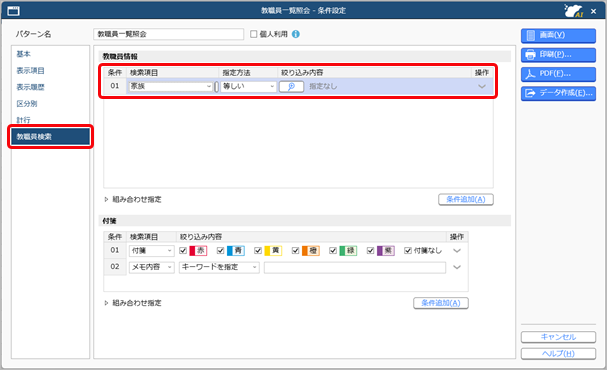
Task: Click the PDF(E)... button
Action: point(558,74)
